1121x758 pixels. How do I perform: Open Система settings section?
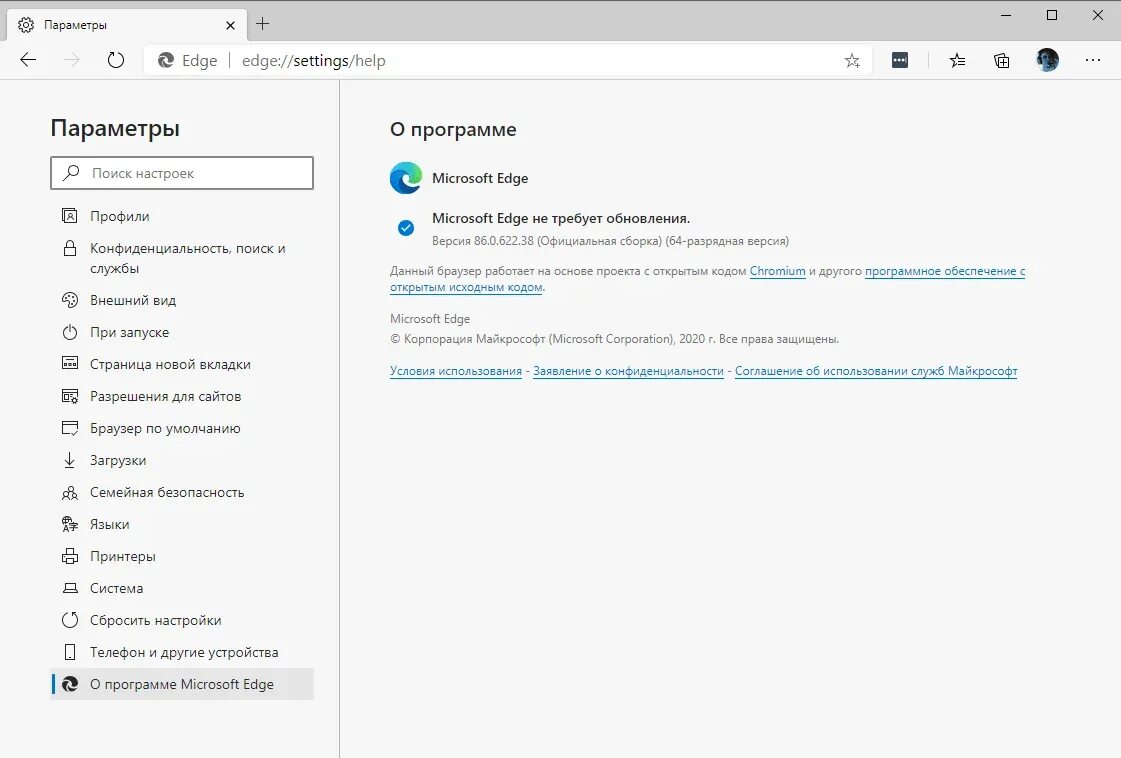coord(182,589)
